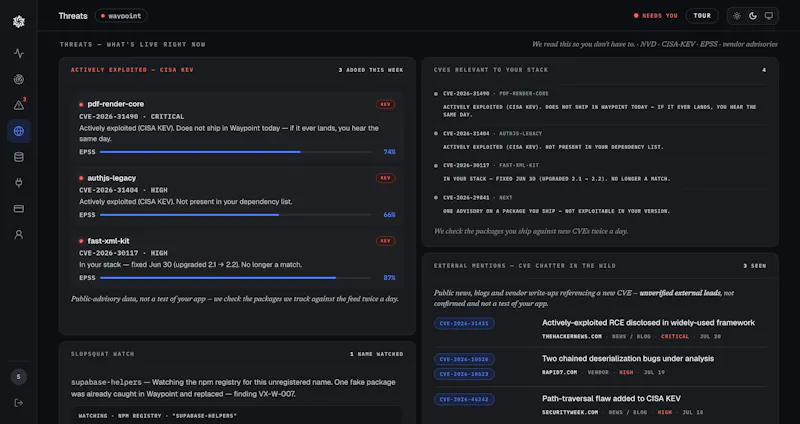Click the logout icon at sidebar bottom
800x424 pixels.
pos(19,403)
